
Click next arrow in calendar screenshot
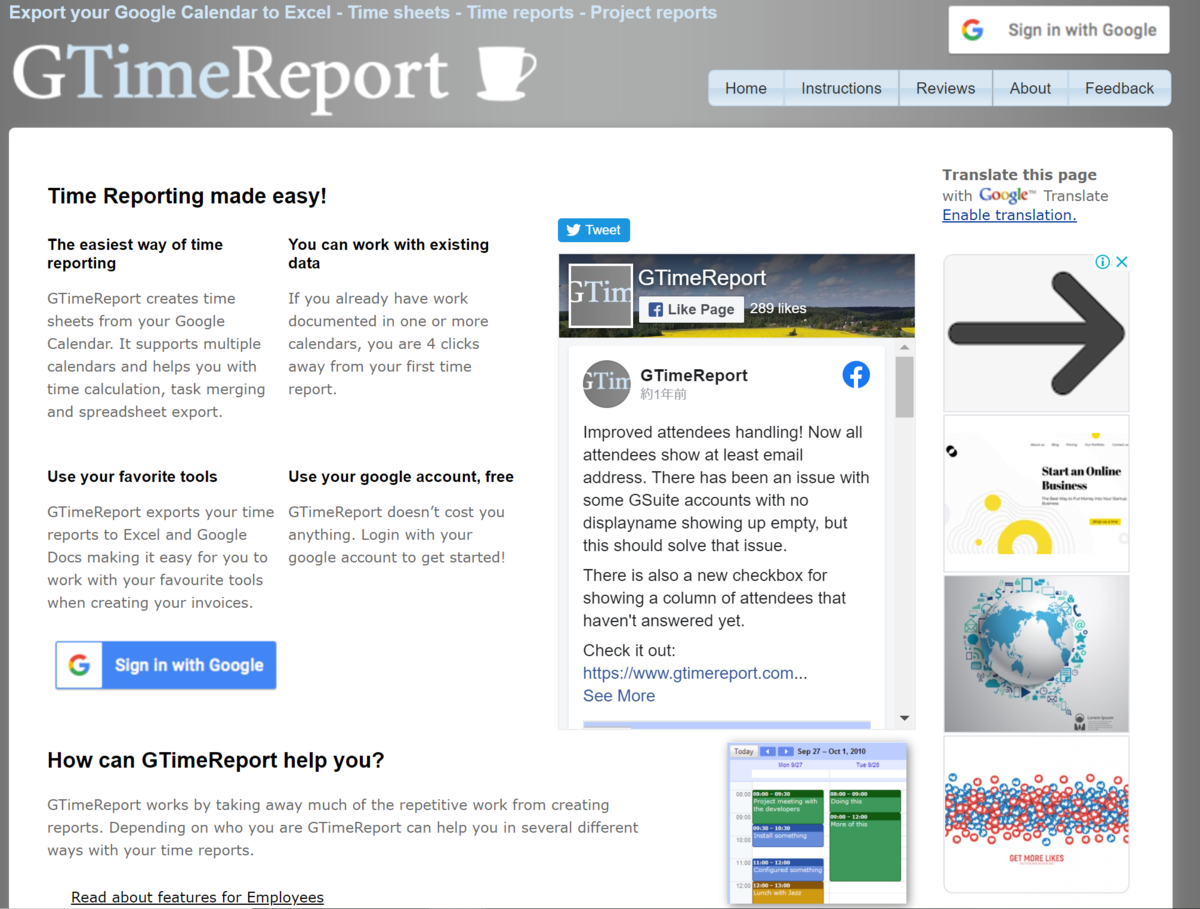[x=786, y=751]
